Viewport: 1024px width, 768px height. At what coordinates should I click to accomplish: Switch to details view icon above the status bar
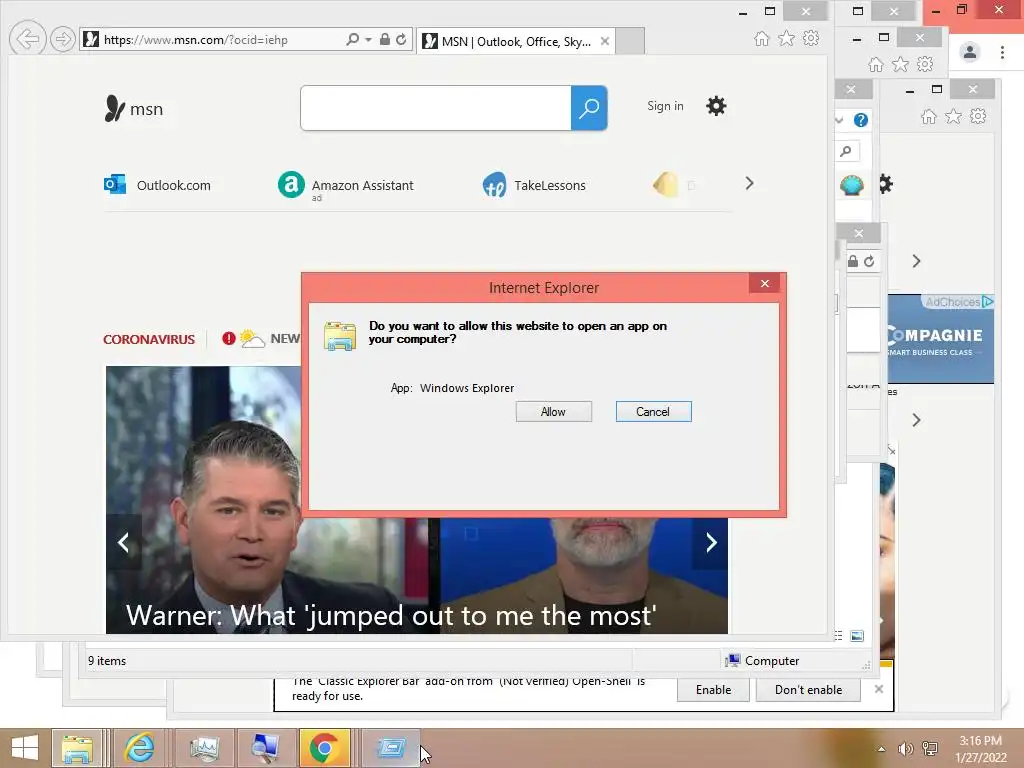tap(838, 635)
